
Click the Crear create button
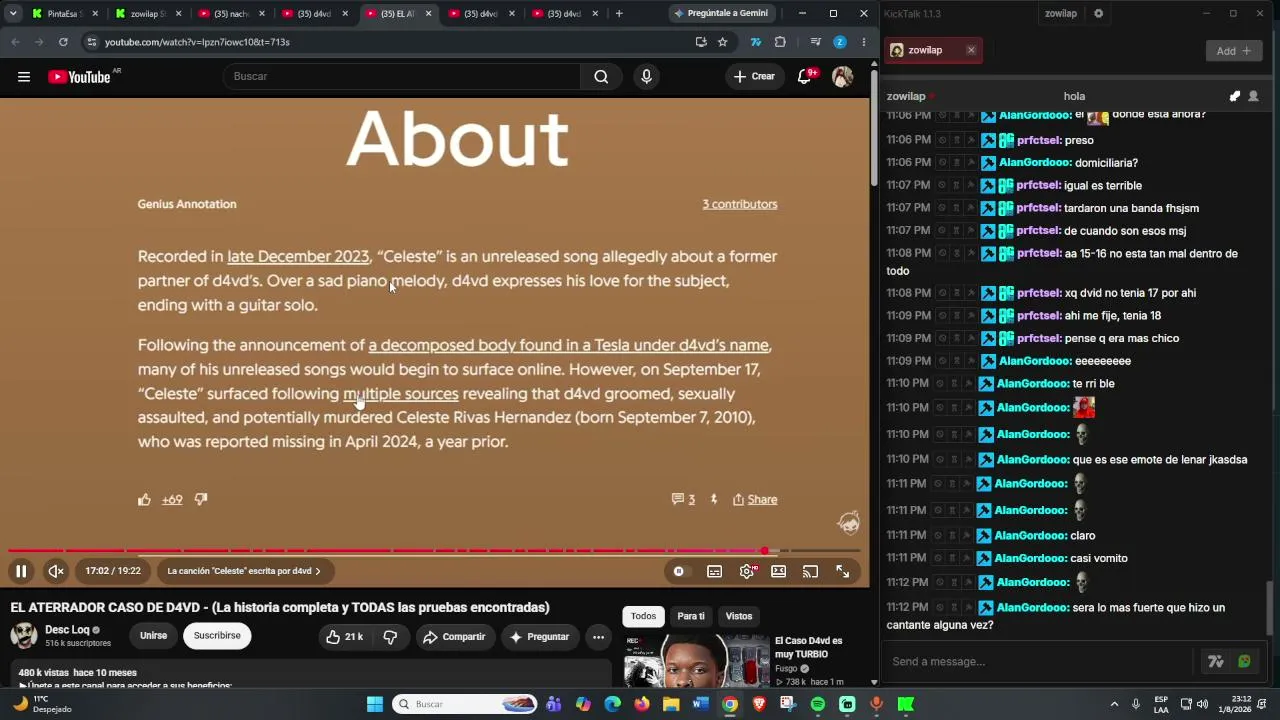point(754,77)
